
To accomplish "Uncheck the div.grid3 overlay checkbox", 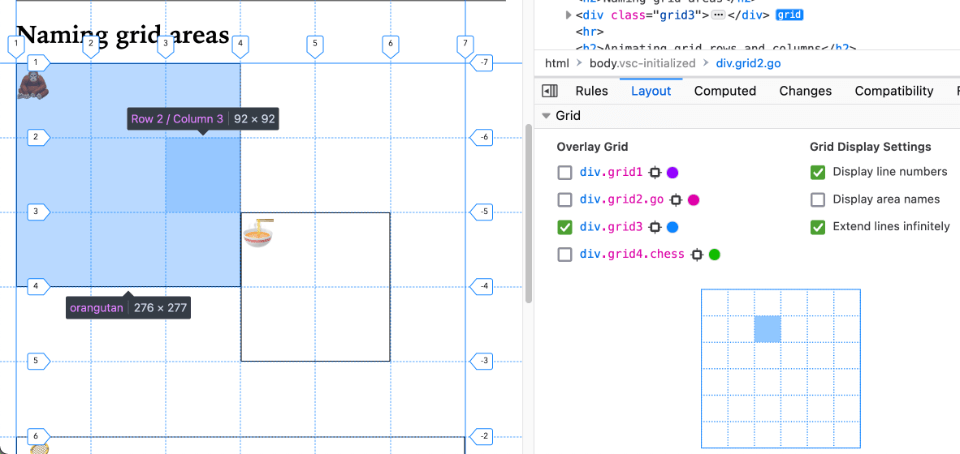I will 564,227.
